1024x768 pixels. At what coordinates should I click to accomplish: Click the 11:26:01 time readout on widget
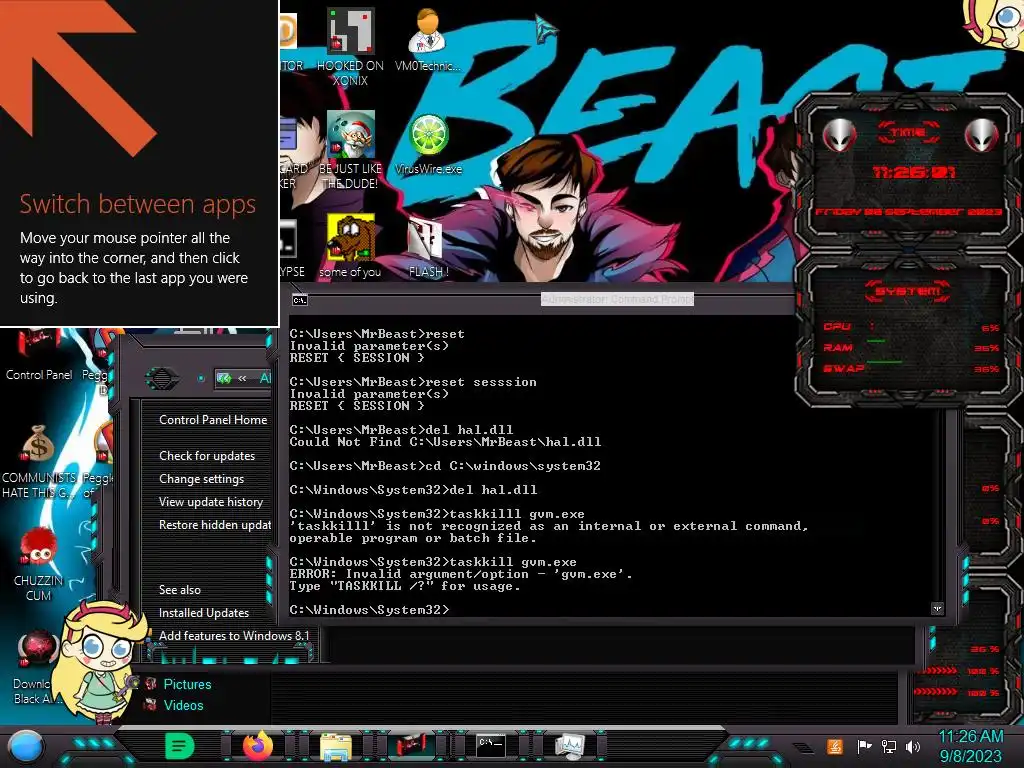click(914, 172)
